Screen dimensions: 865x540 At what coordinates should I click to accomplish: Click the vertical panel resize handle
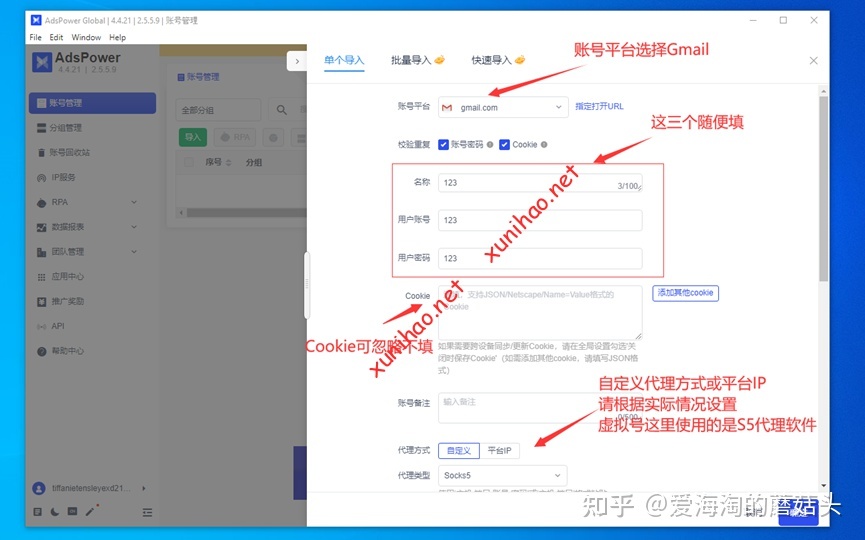307,285
